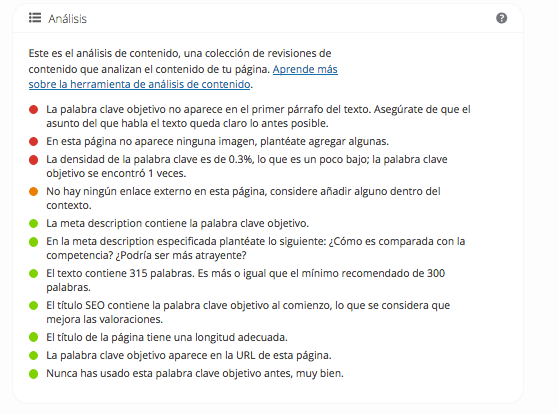The width and height of the screenshot is (559, 414).
Task: Click green bullet for URL keyword result
Action: 34,356
